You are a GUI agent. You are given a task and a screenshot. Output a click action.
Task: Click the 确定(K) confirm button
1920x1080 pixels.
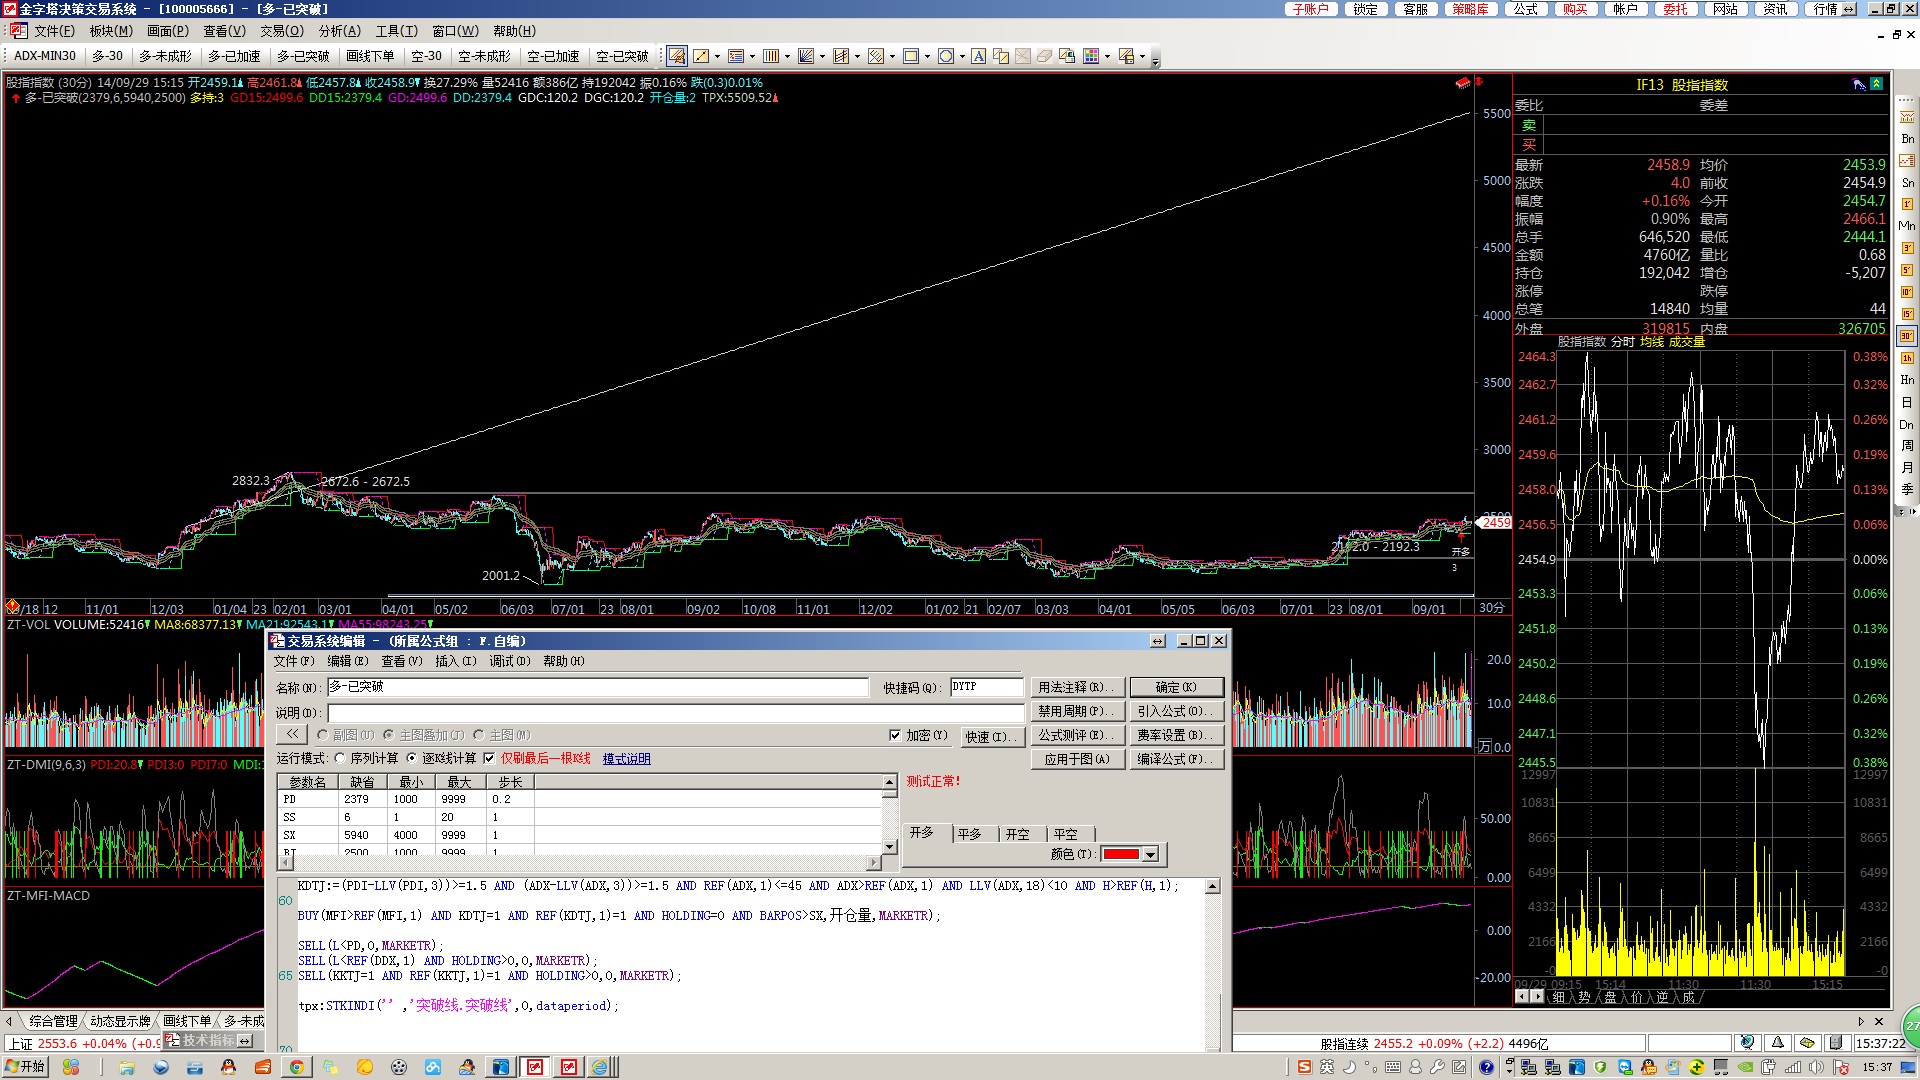1176,687
